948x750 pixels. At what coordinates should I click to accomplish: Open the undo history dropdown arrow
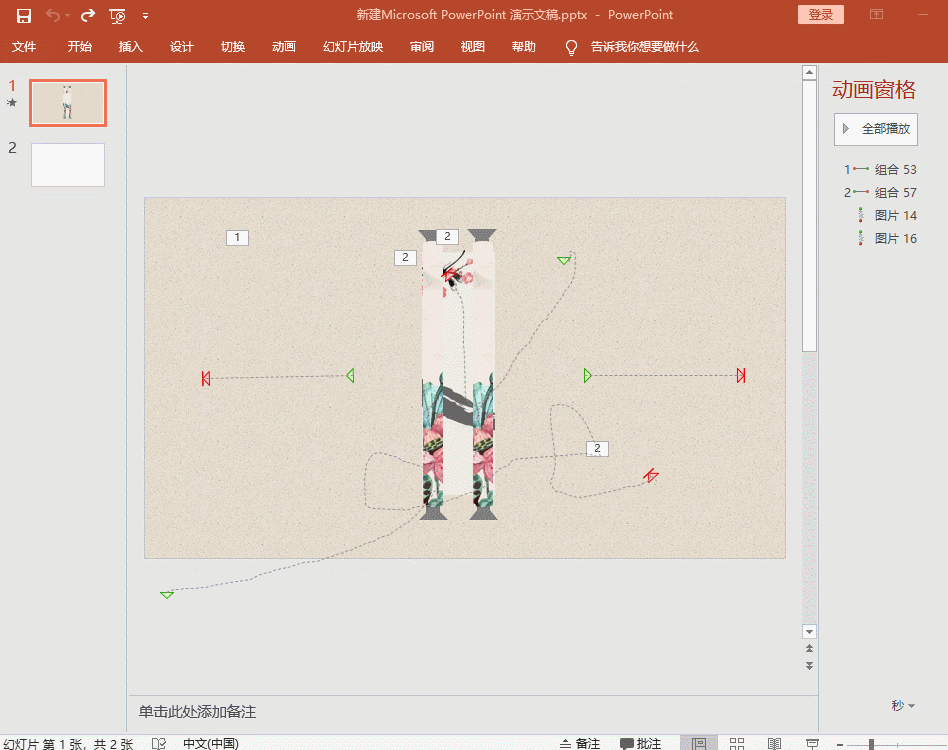point(68,16)
